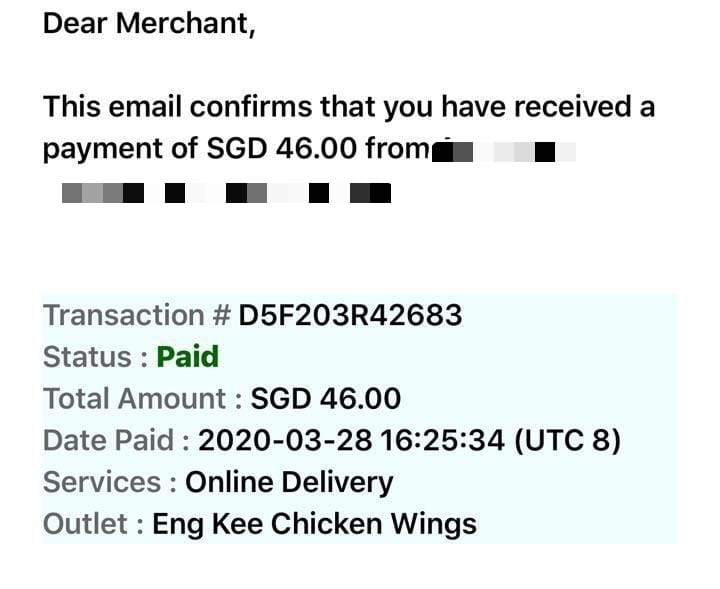Click the green "Paid" status text
Viewport: 720px width, 589px height.
click(188, 357)
